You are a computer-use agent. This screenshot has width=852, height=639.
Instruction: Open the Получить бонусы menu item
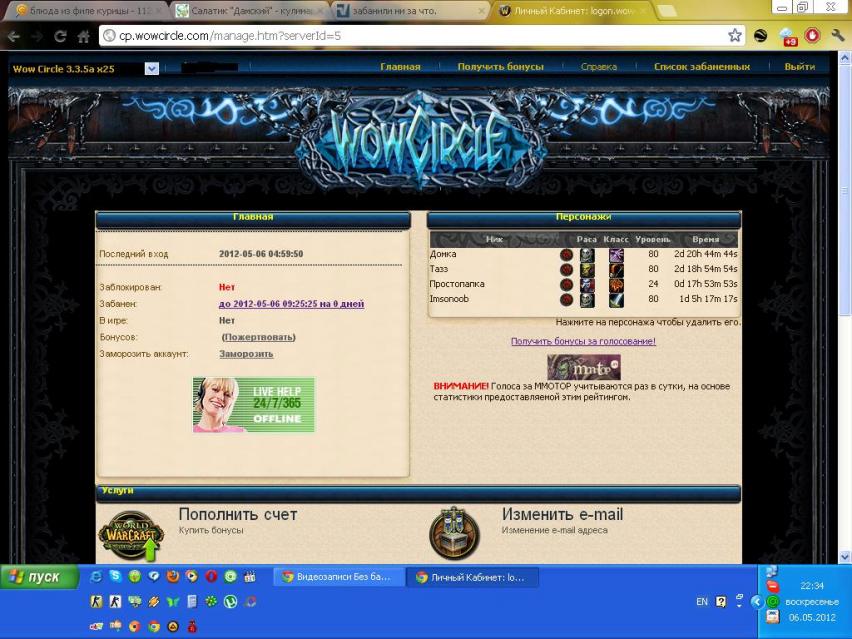(500, 67)
